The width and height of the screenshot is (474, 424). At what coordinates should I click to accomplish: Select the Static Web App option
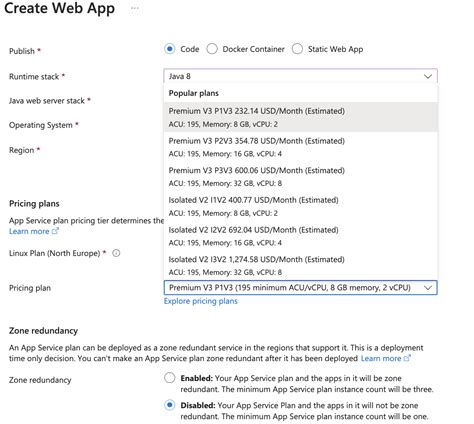[x=297, y=49]
